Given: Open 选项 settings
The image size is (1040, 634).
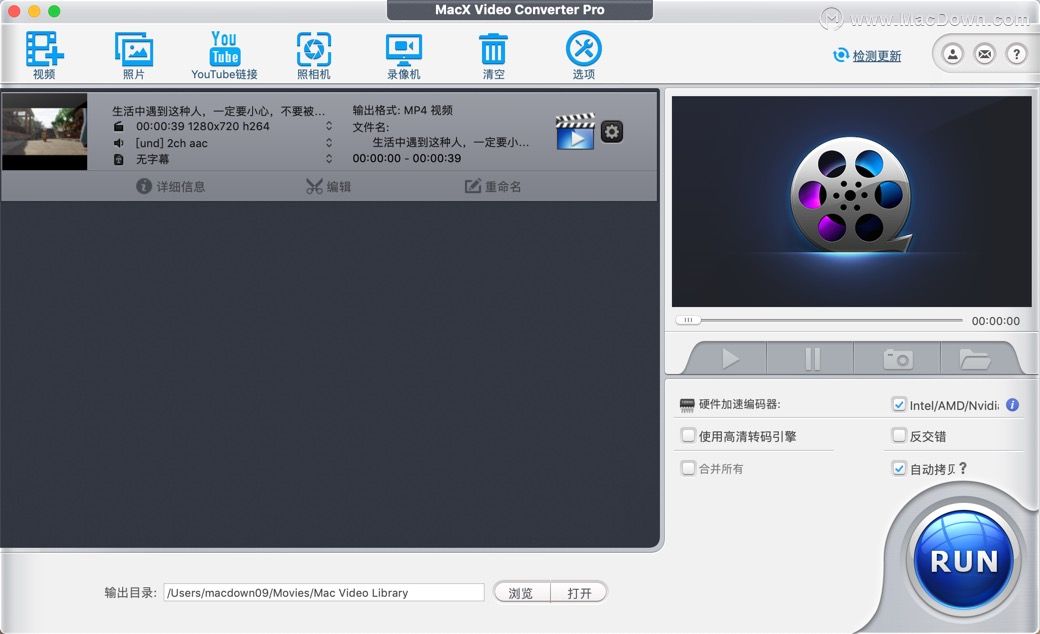Looking at the screenshot, I should (x=584, y=54).
